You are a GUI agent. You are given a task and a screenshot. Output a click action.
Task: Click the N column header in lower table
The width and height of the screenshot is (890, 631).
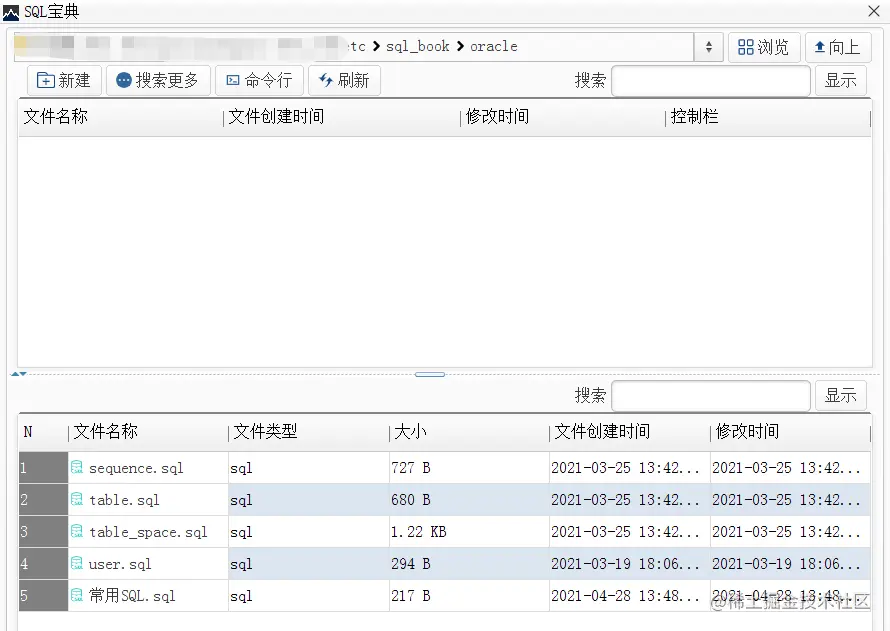(x=43, y=432)
